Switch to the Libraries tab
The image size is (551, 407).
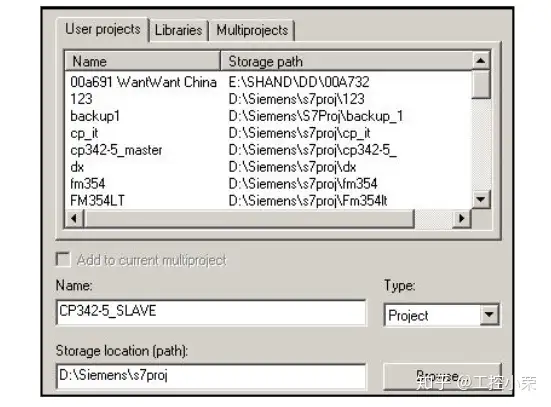(x=179, y=30)
